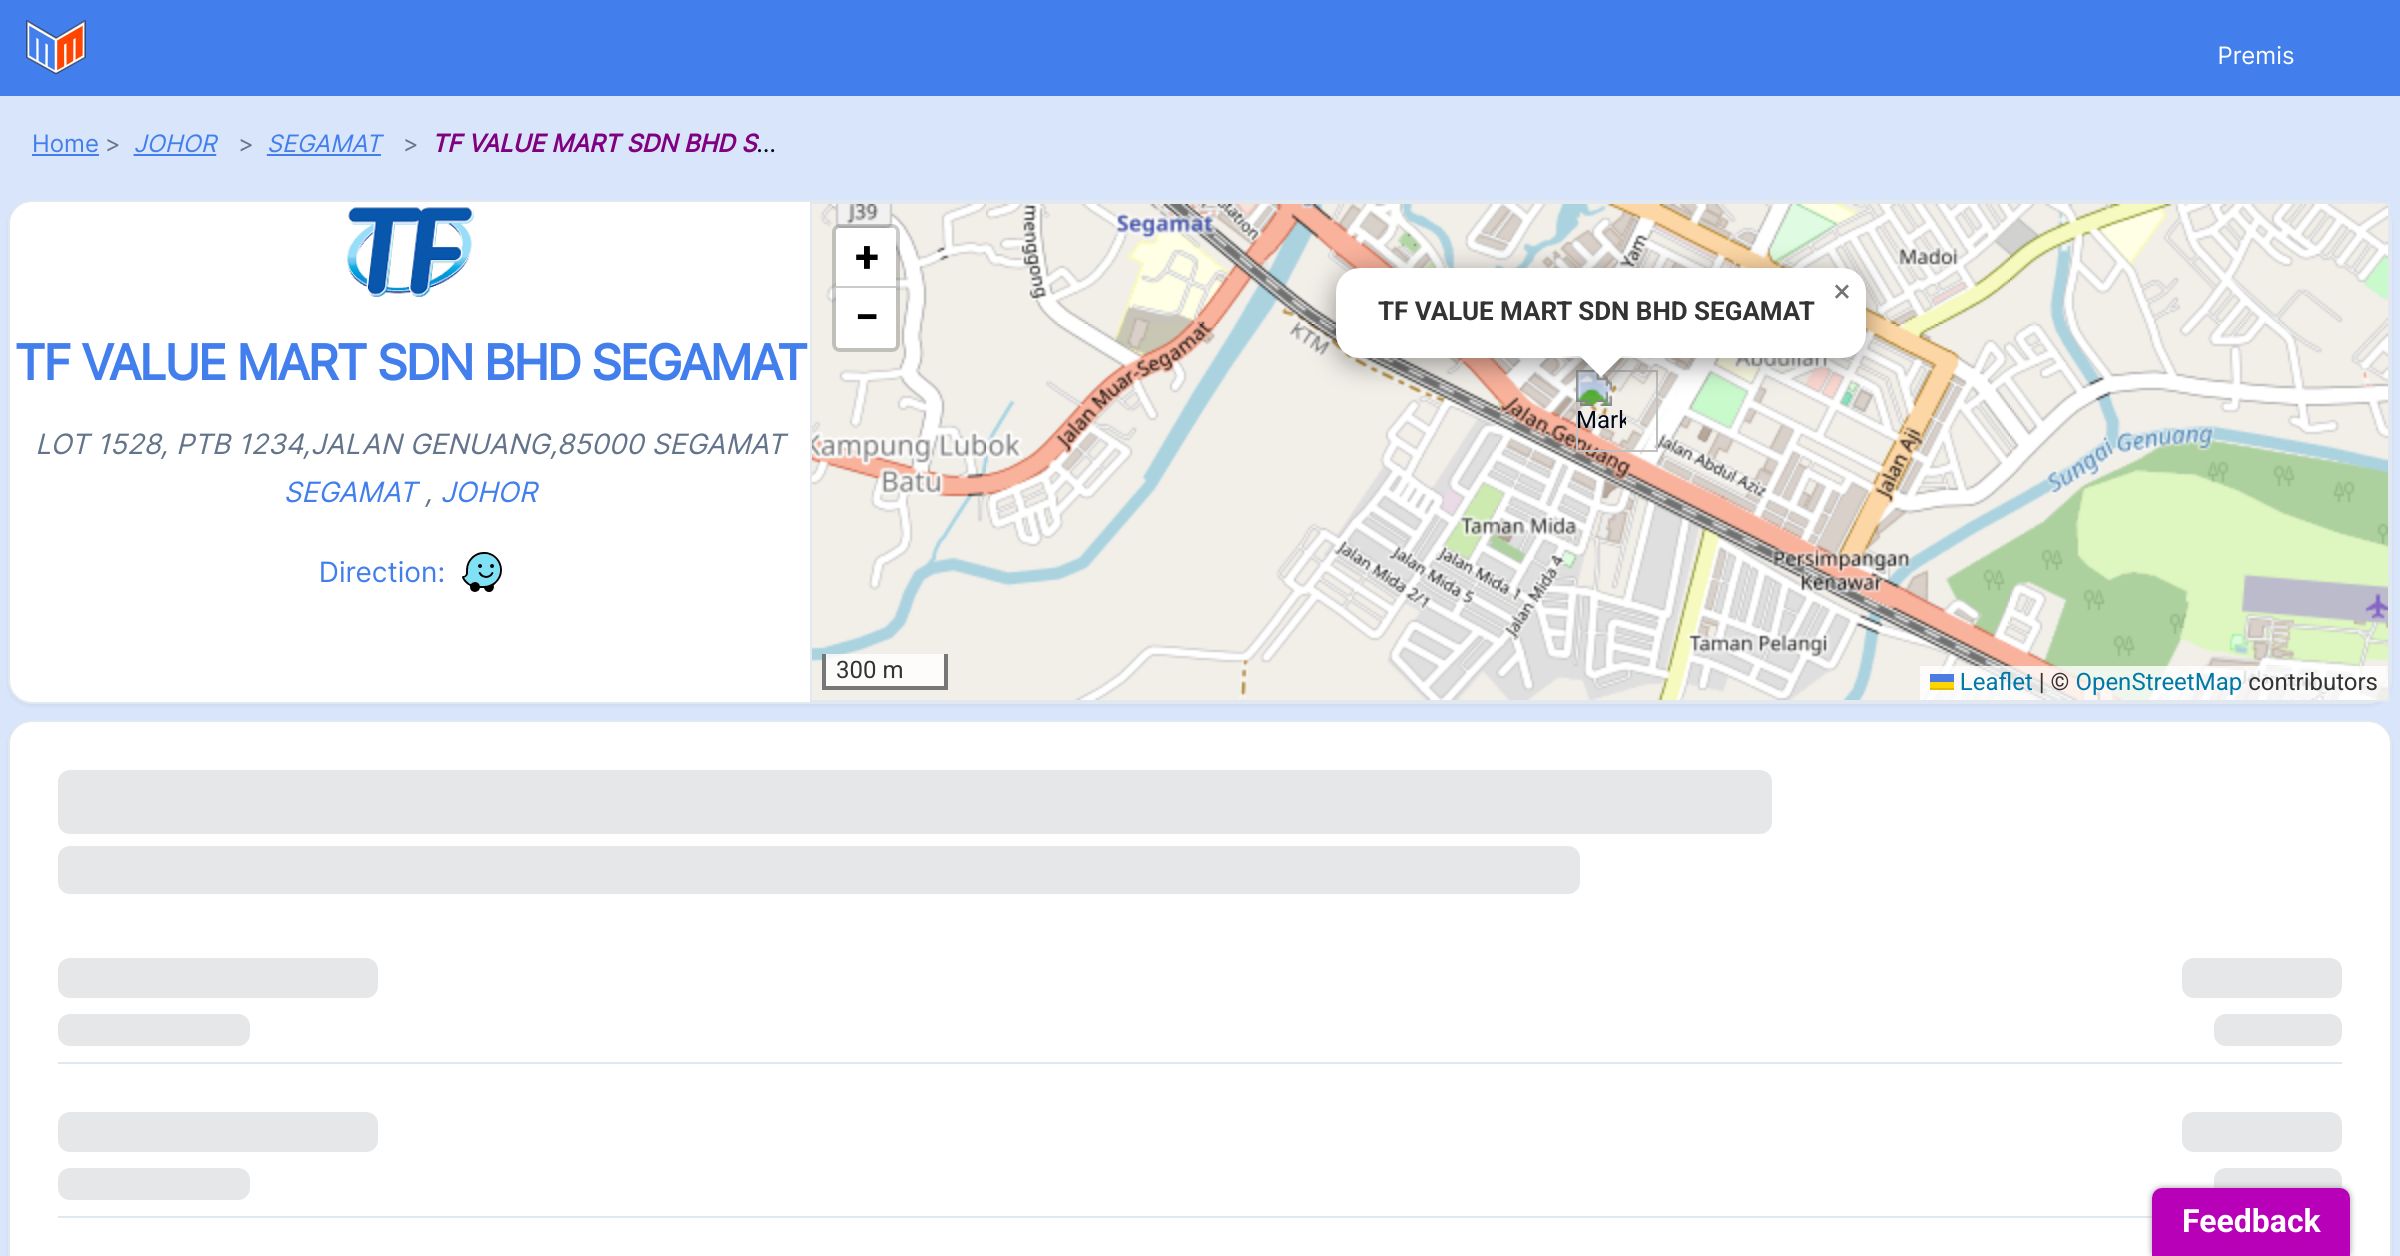This screenshot has width=2400, height=1256.
Task: Open the Premis menu item
Action: [x=2255, y=56]
